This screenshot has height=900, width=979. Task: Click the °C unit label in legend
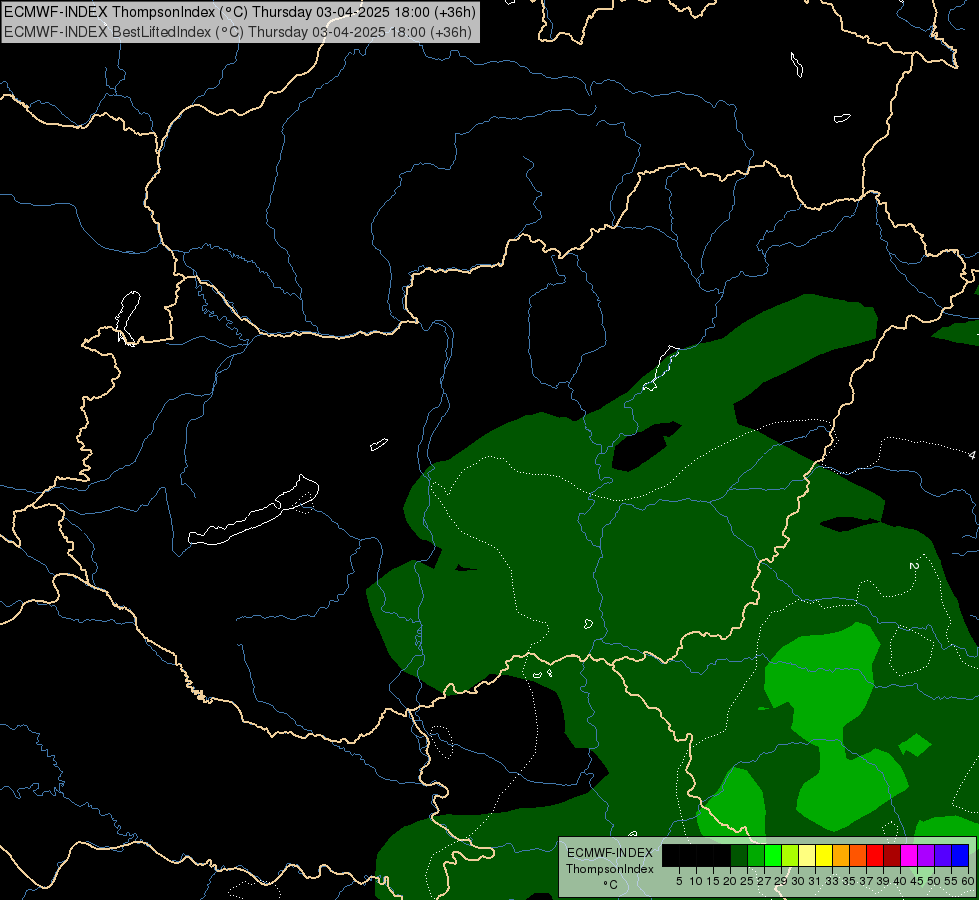coord(611,885)
